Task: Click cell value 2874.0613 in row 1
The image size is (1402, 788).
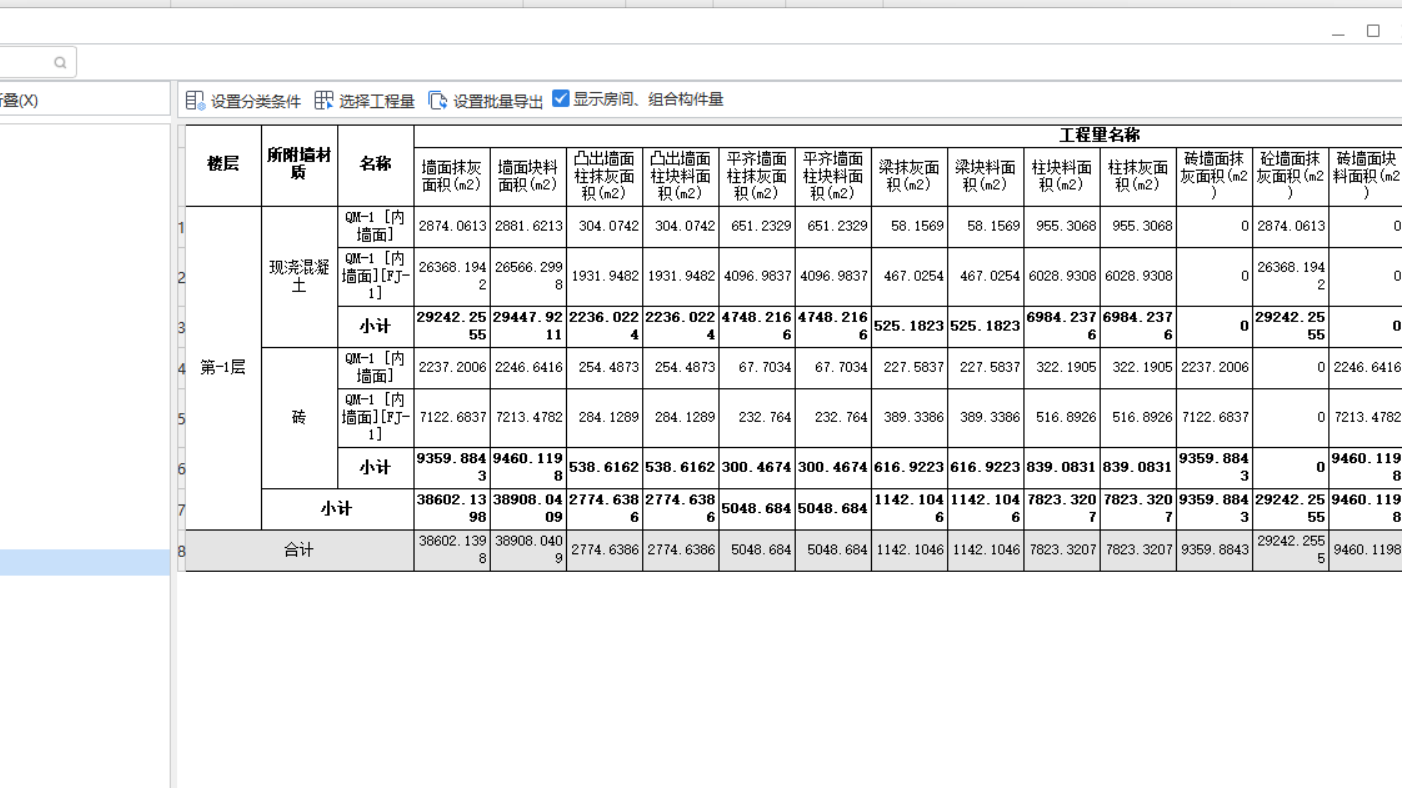Action: coord(452,227)
